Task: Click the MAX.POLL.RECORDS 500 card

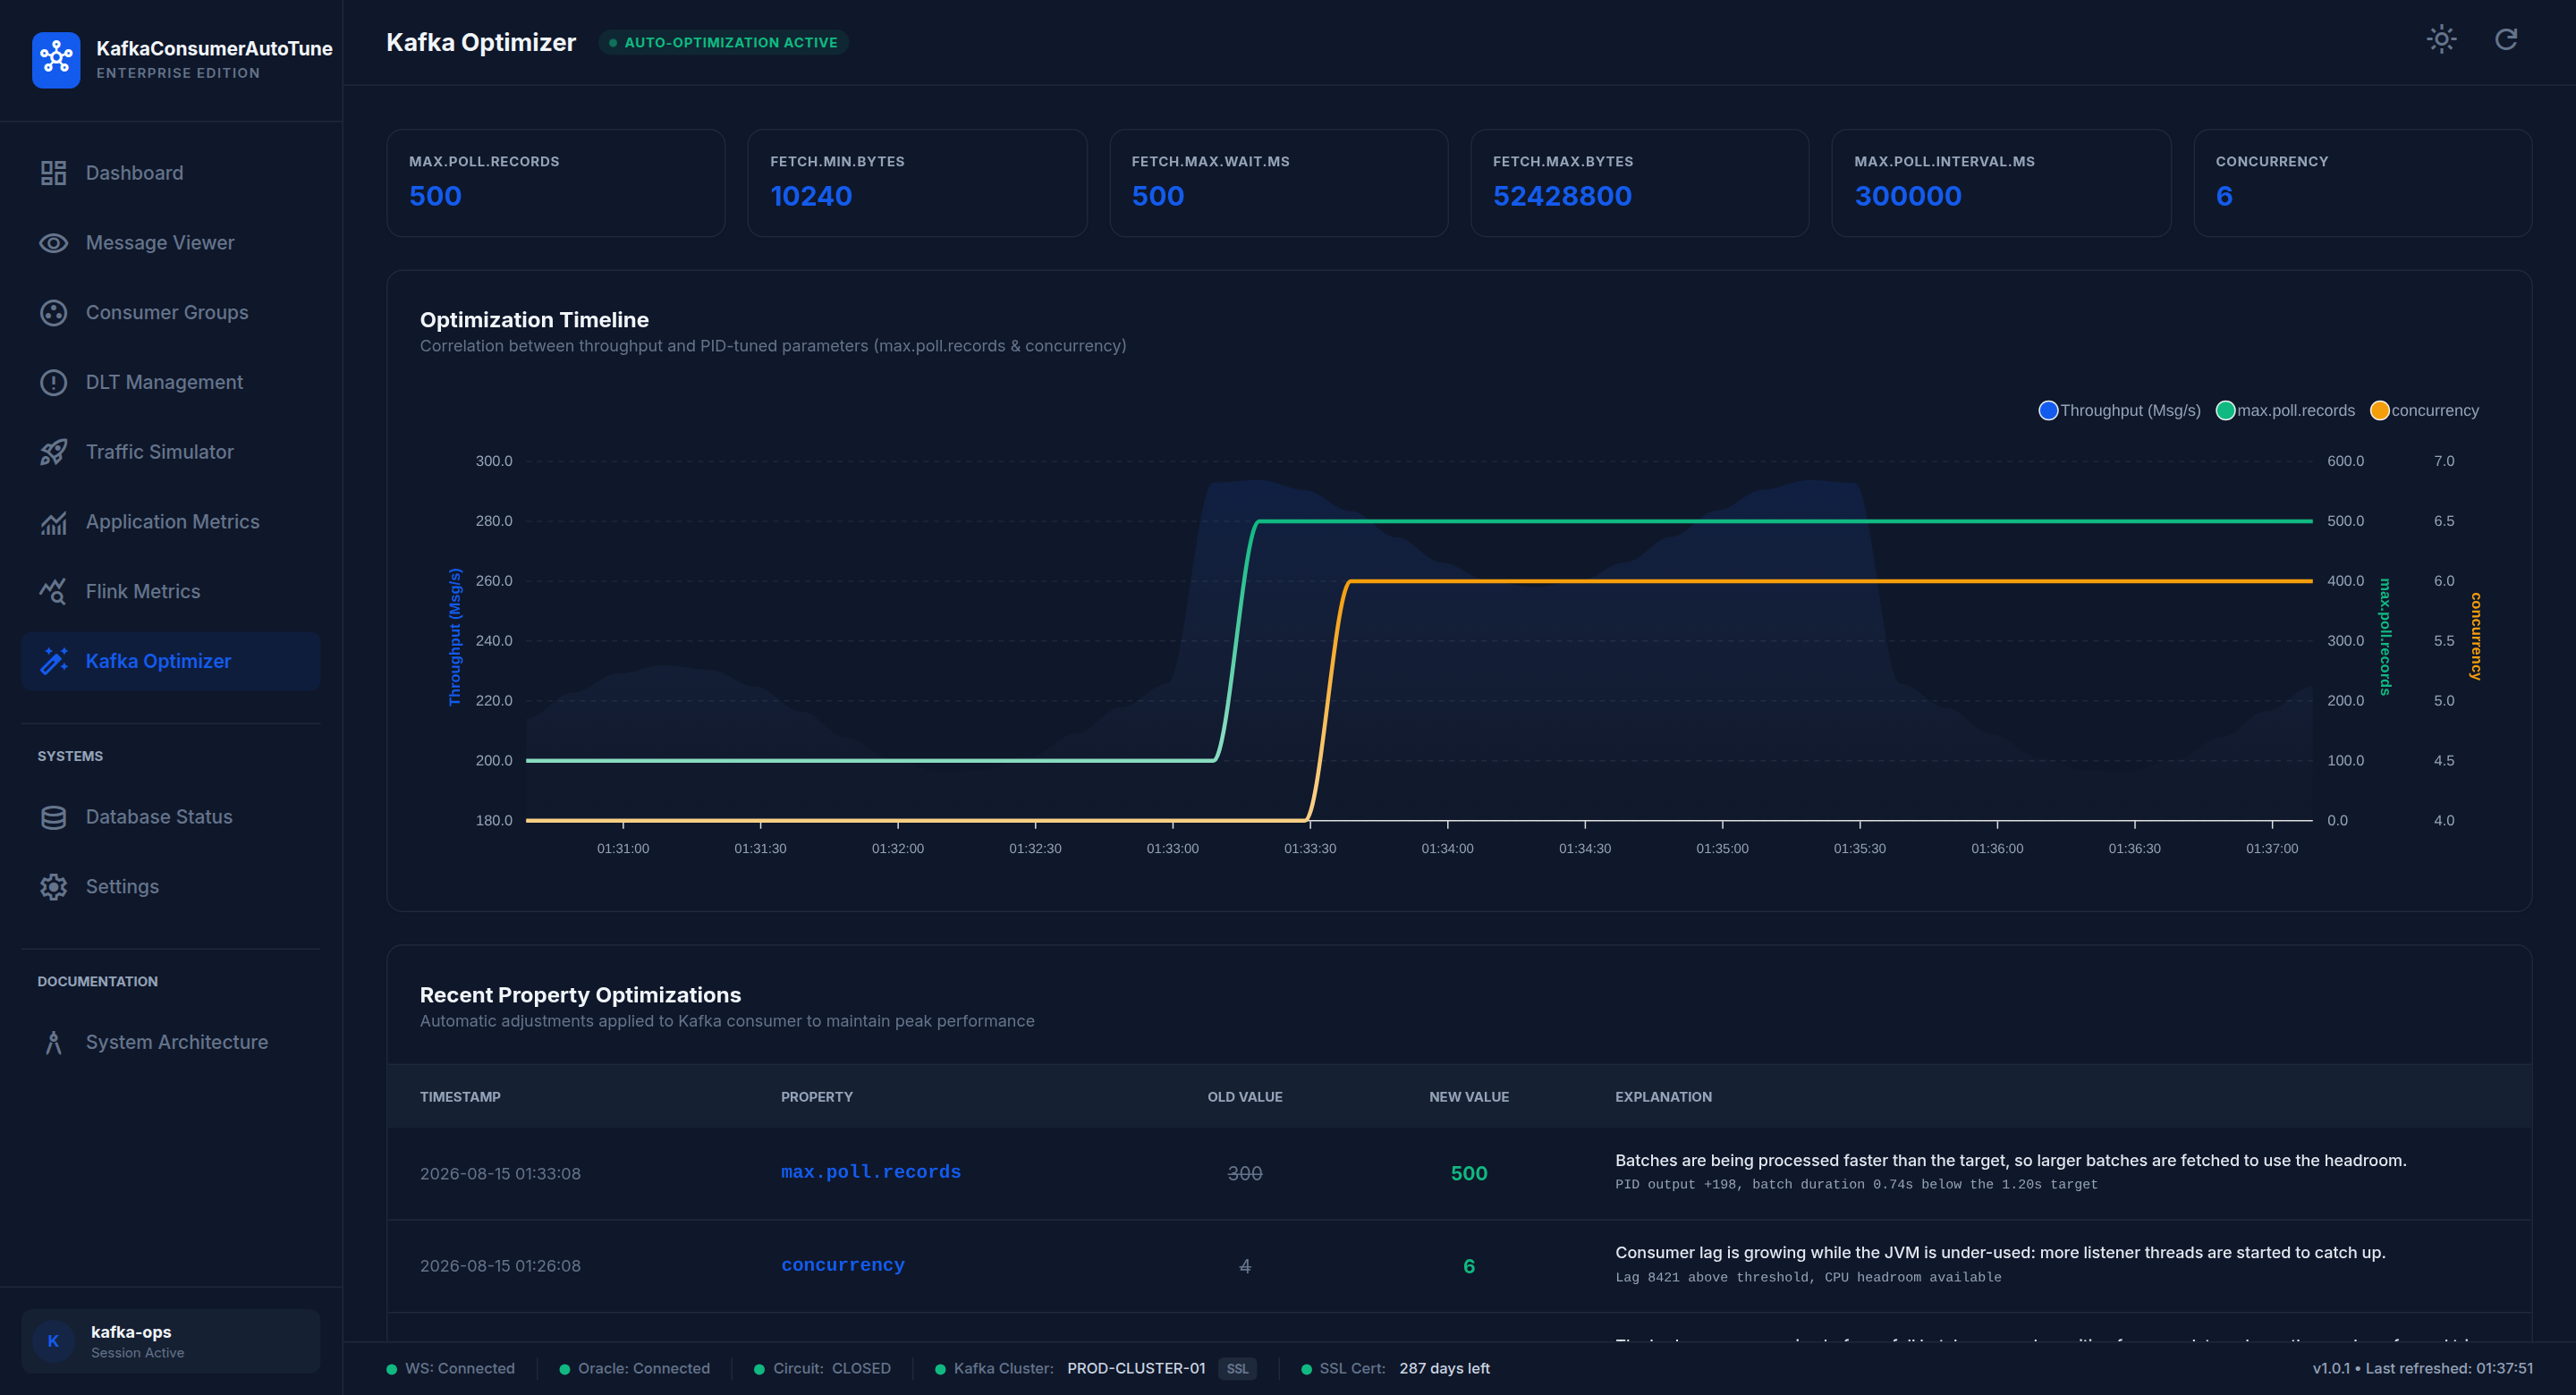Action: tap(555, 183)
